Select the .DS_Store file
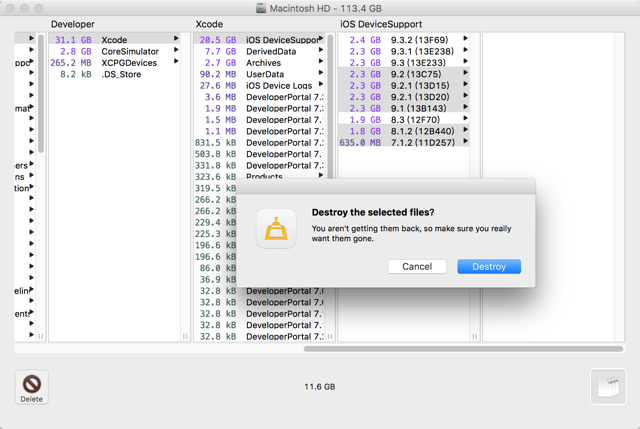640x429 pixels. pos(114,74)
